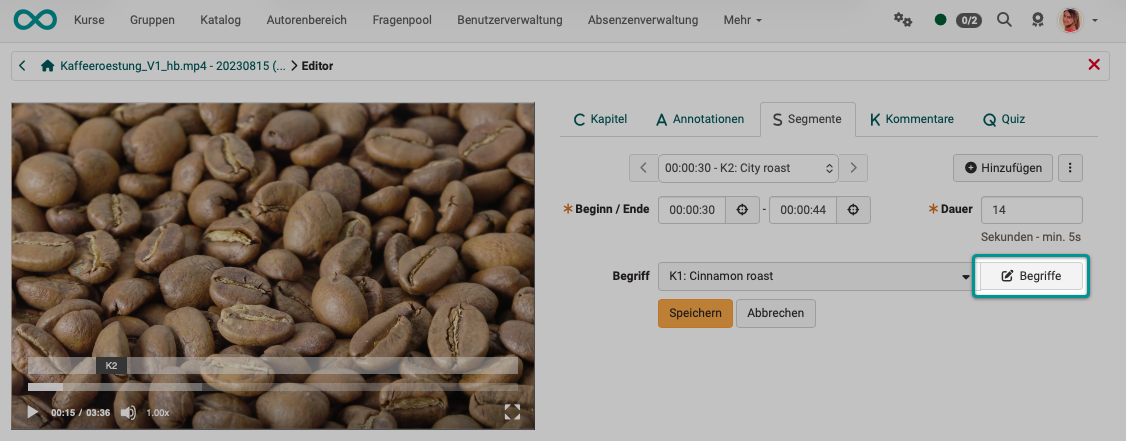Open Kaffeeroestung_V1_hb.mp4 breadcrumb link
This screenshot has height=441, width=1126.
(173, 66)
